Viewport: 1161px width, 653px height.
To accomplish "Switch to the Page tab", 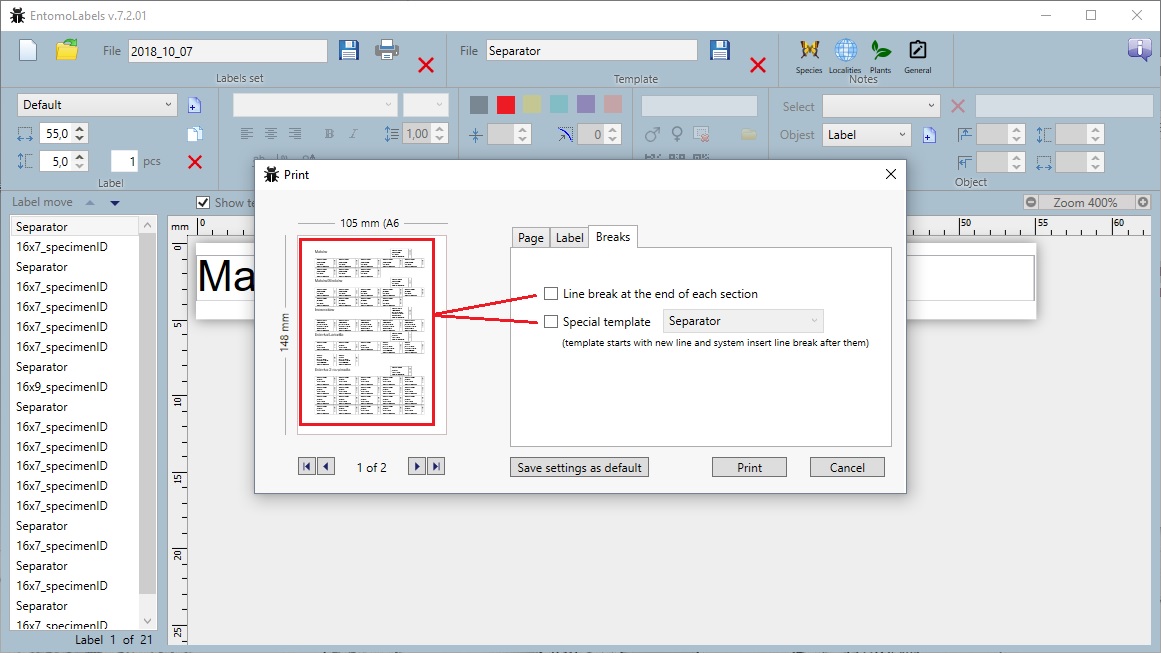I will [531, 238].
